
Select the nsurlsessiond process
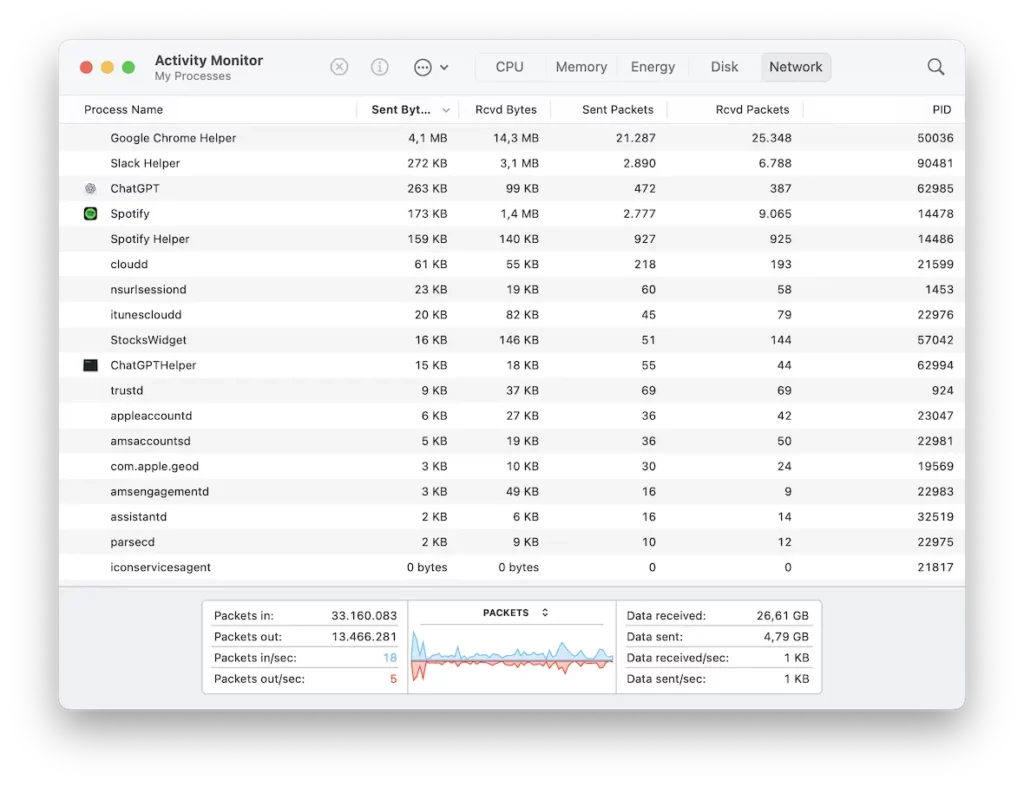[148, 289]
